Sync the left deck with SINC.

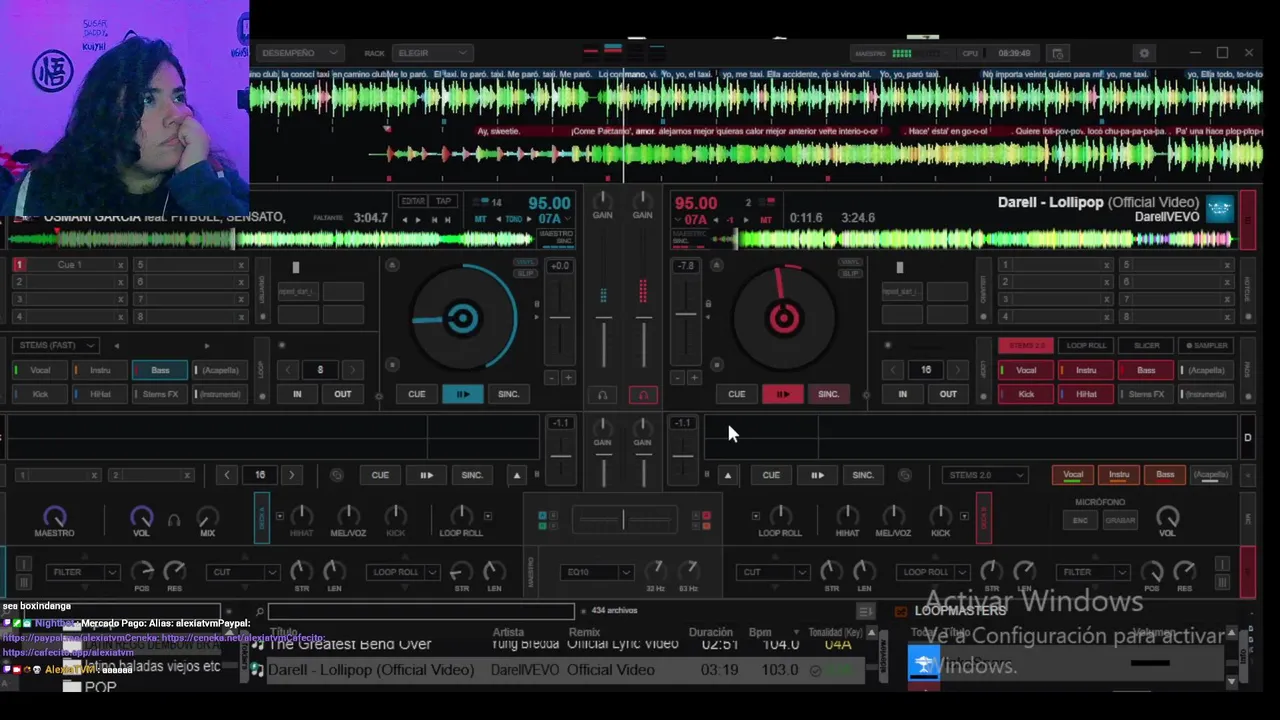point(508,394)
